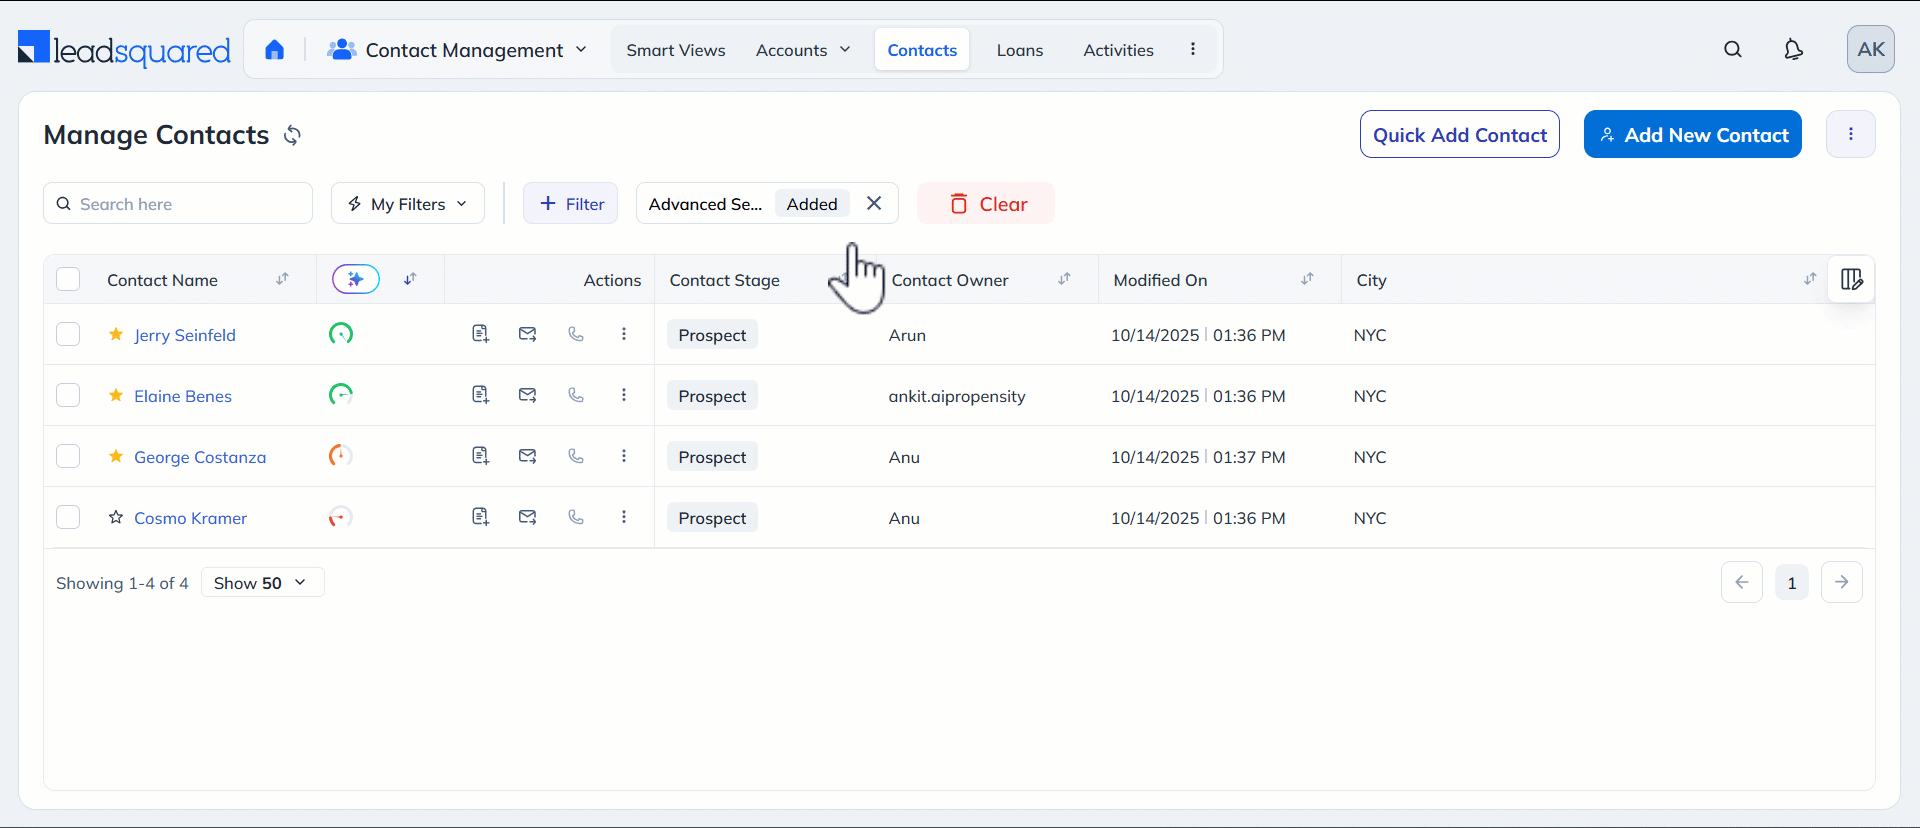Image resolution: width=1920 pixels, height=828 pixels.
Task: Click the home icon in navbar
Action: pyautogui.click(x=275, y=50)
